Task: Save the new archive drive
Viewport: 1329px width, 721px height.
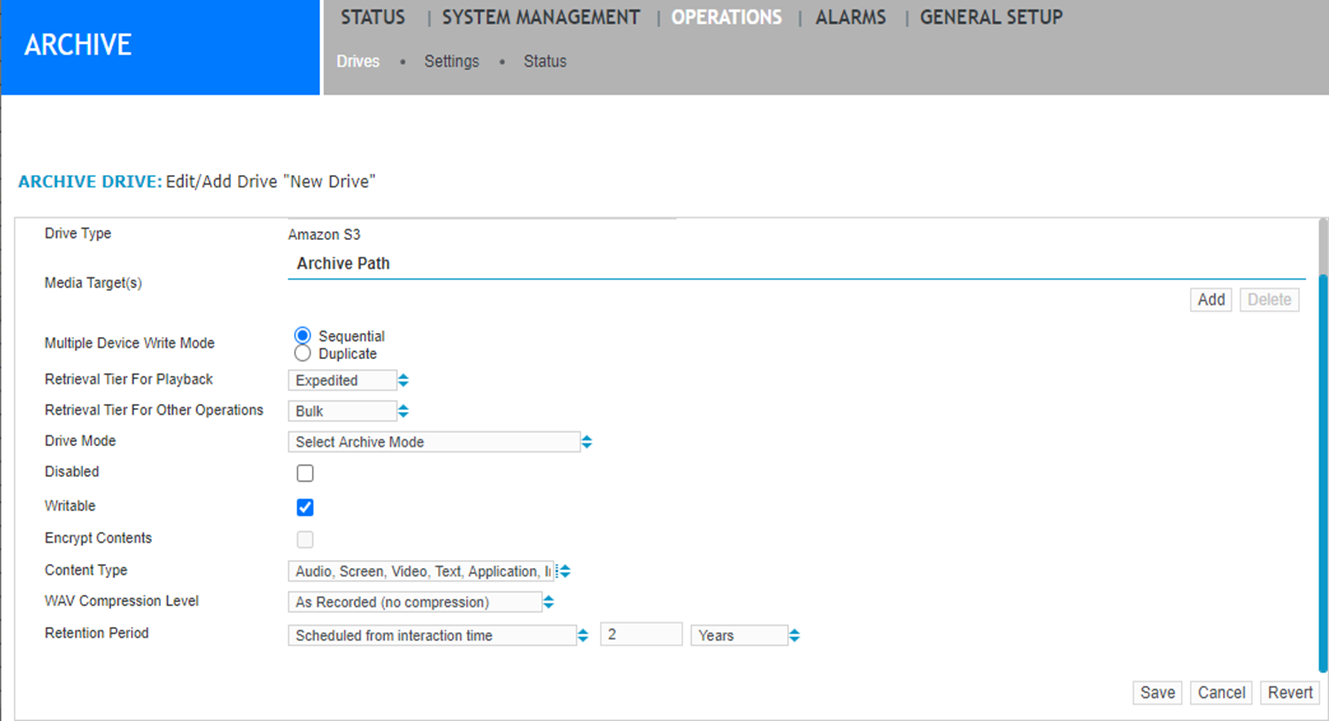Action: (1156, 692)
